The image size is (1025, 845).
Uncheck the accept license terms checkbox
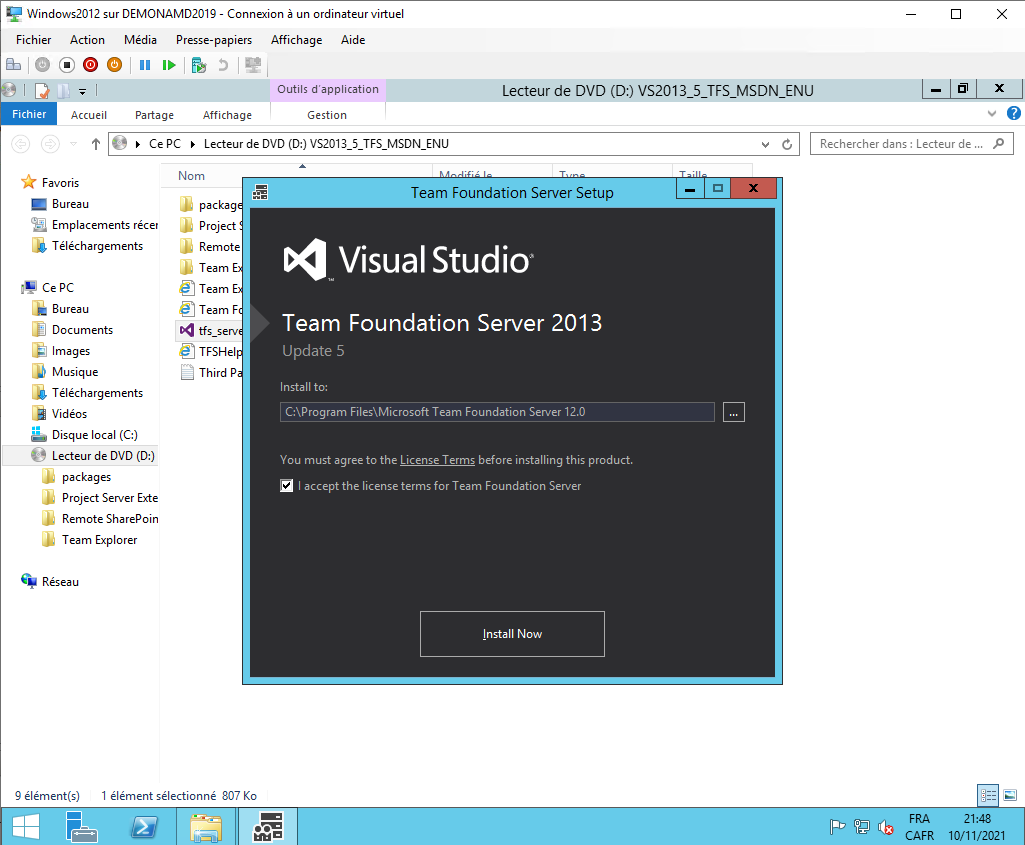[288, 487]
